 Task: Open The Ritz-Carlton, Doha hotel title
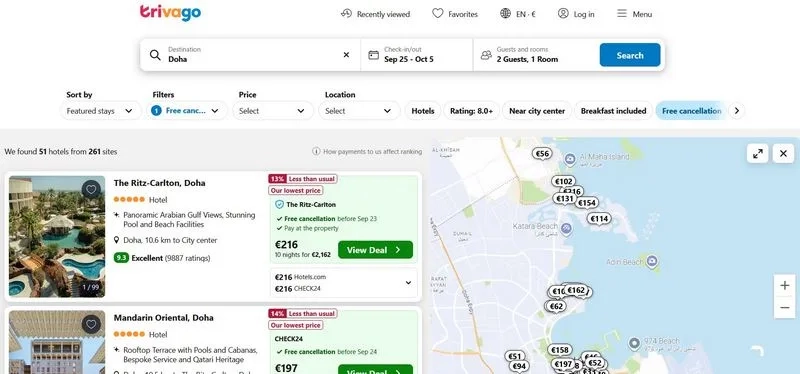coord(160,183)
